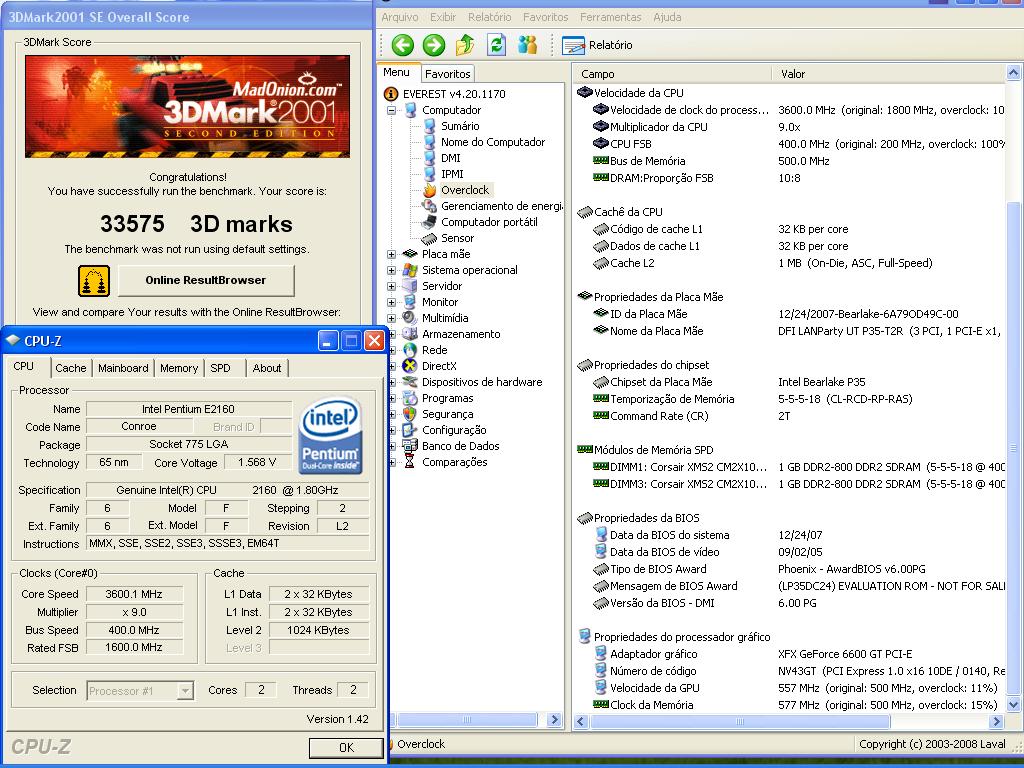Click the Sistema operacional Windows flag icon
Viewport: 1024px width, 768px height.
pos(410,270)
